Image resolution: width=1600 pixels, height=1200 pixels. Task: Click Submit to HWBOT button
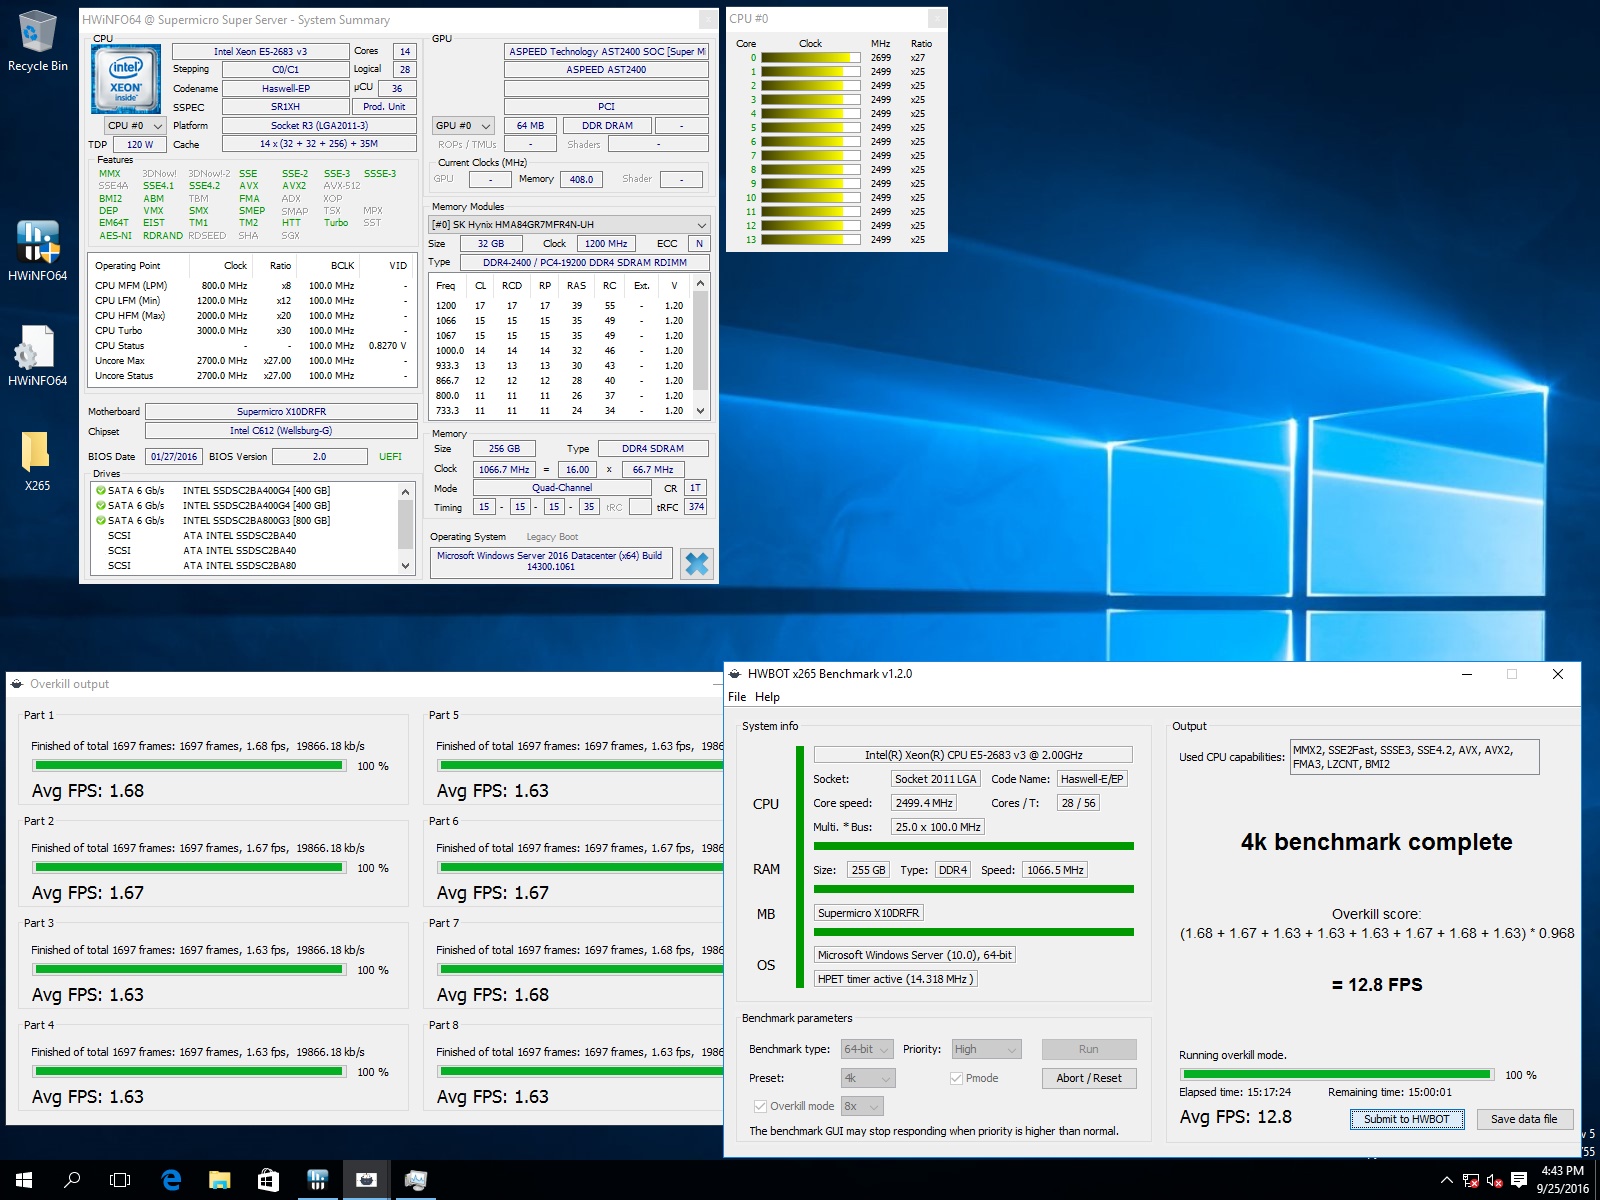(x=1407, y=1119)
